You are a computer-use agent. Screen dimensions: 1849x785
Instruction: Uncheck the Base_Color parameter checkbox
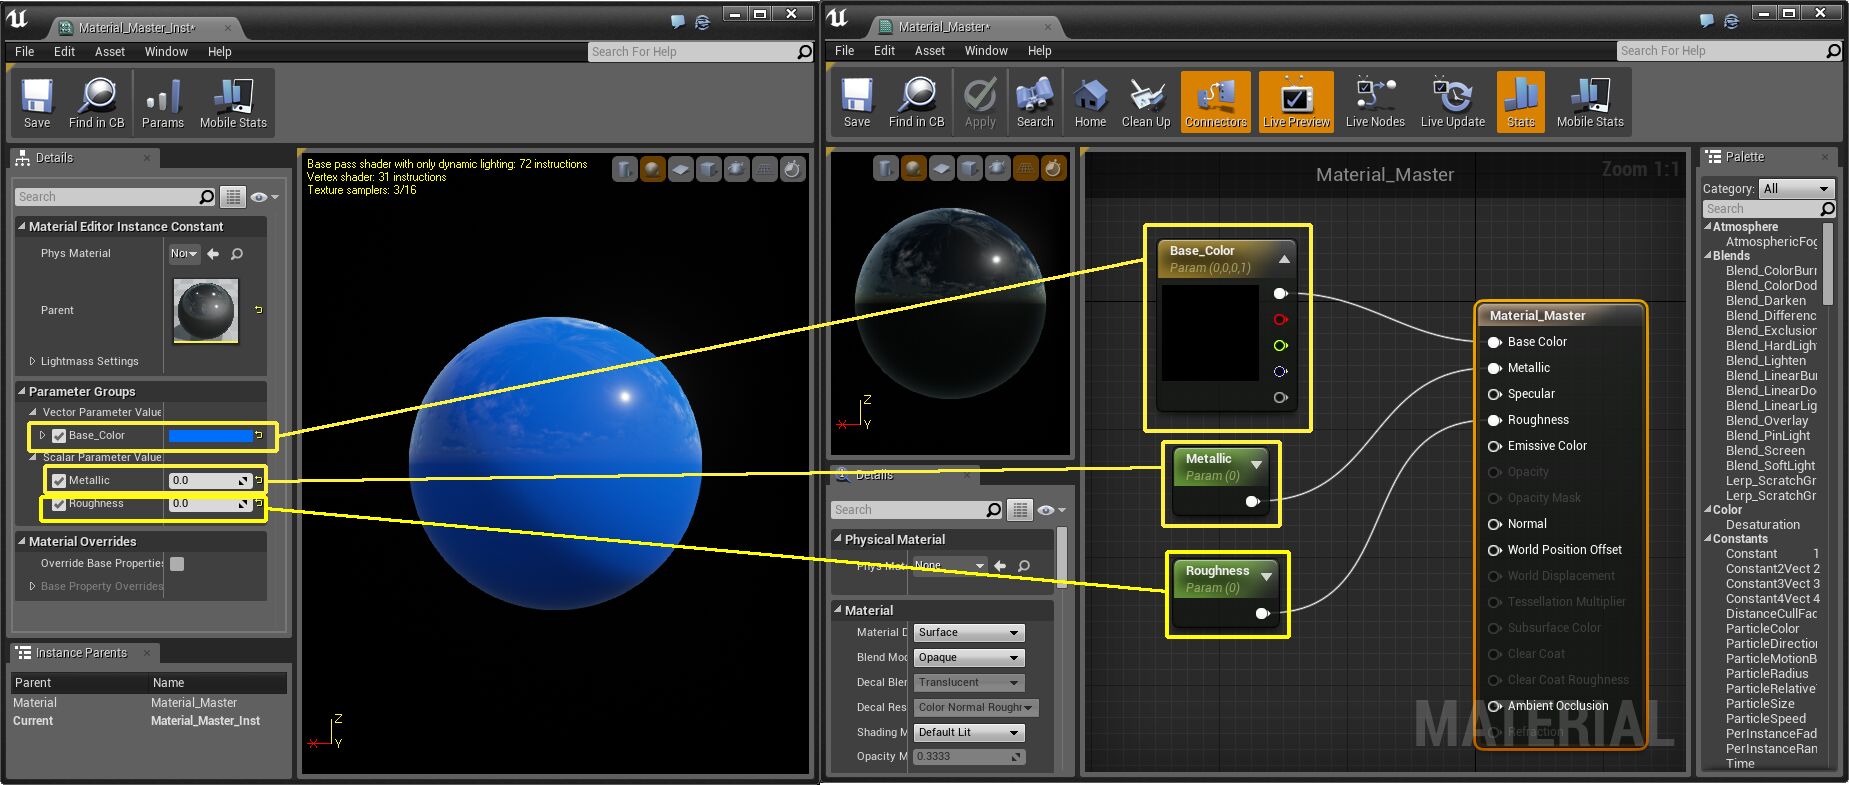[x=59, y=436]
